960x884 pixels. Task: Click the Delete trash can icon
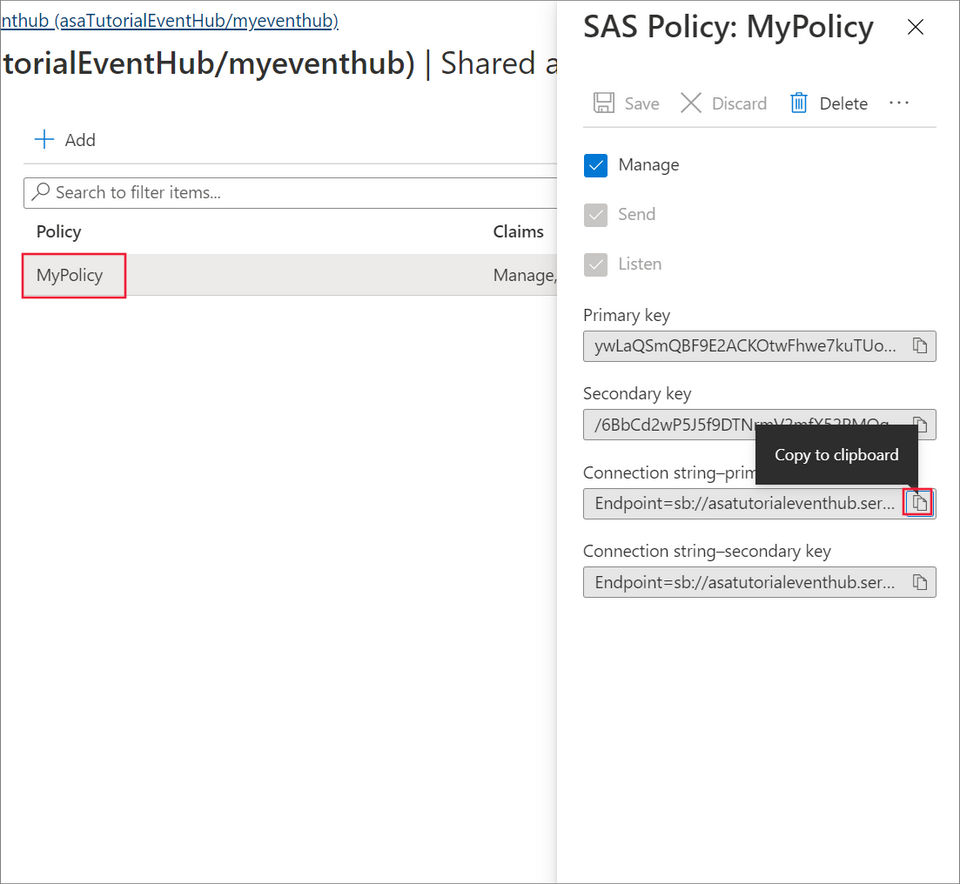pos(799,103)
